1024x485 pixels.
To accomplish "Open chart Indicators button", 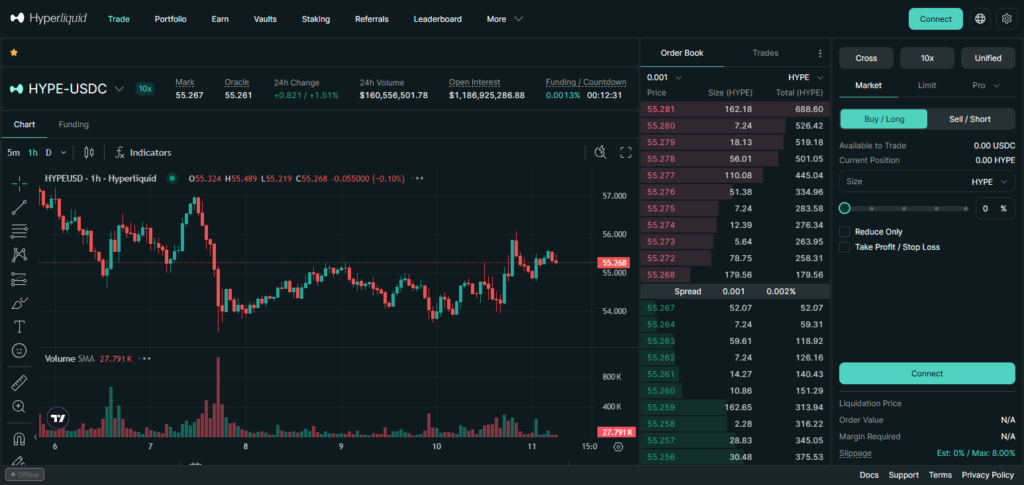I will (143, 152).
